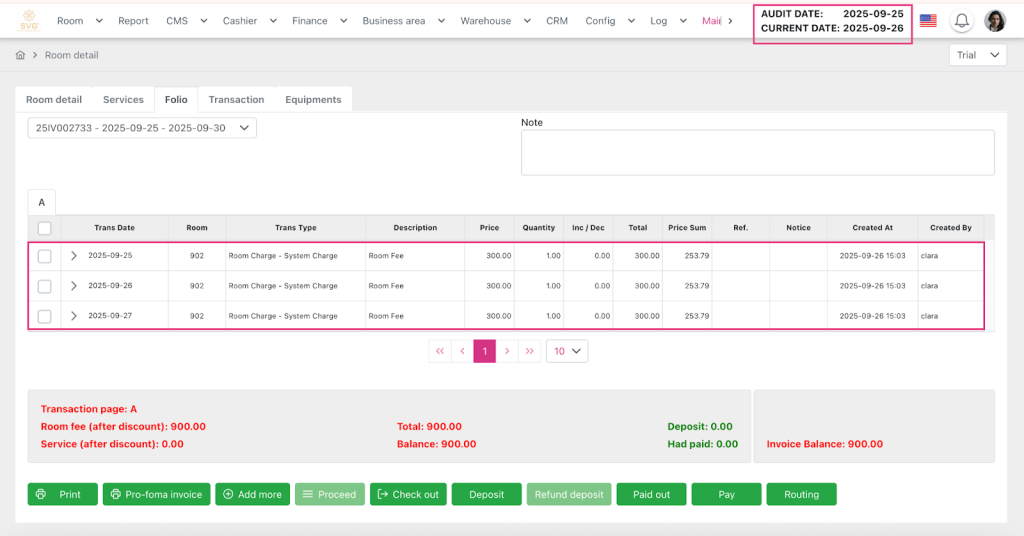Viewport: 1024px width, 536px height.
Task: Open the Cashier menu
Action: [x=247, y=21]
